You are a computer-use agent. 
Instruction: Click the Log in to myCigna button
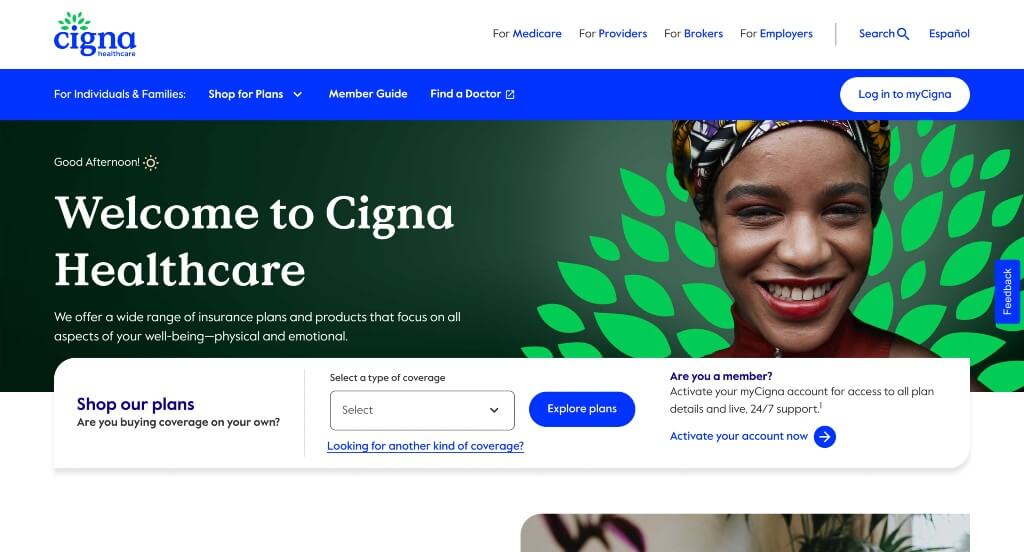(x=904, y=94)
